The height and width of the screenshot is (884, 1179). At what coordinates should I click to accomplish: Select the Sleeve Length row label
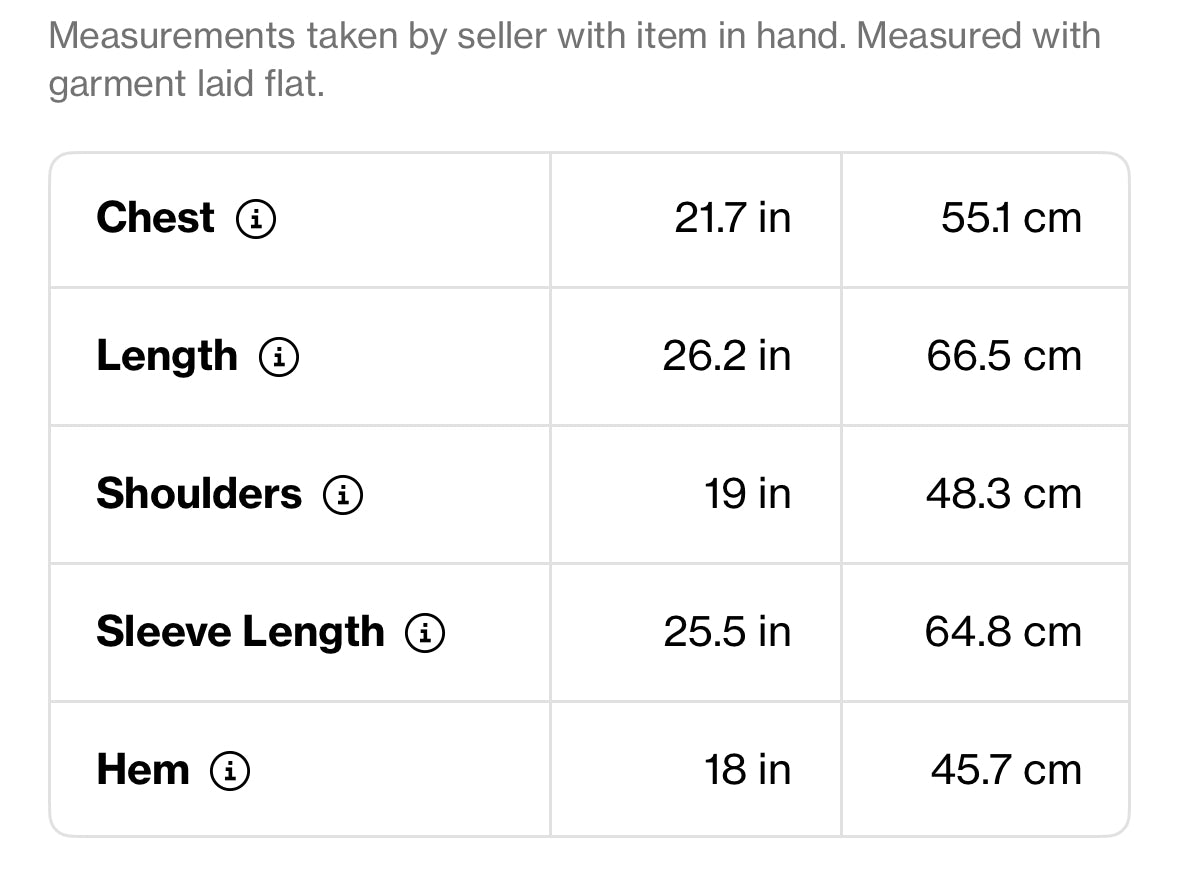[x=241, y=632]
